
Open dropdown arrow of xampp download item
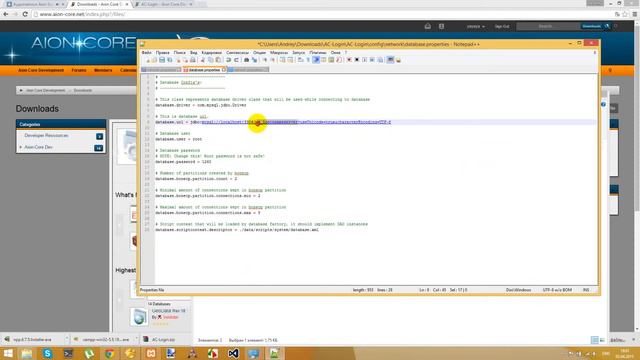pos(136,339)
